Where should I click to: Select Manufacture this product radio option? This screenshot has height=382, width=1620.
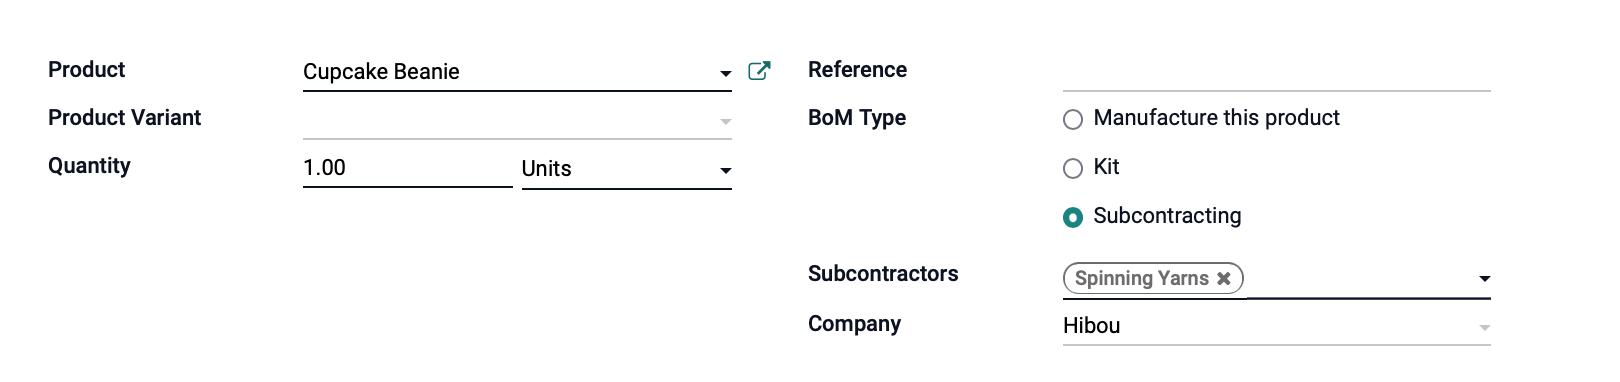pyautogui.click(x=1073, y=120)
